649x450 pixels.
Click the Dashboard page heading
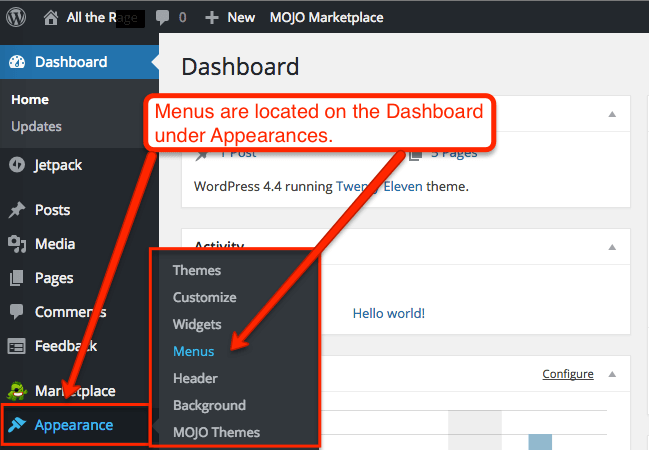pyautogui.click(x=240, y=67)
